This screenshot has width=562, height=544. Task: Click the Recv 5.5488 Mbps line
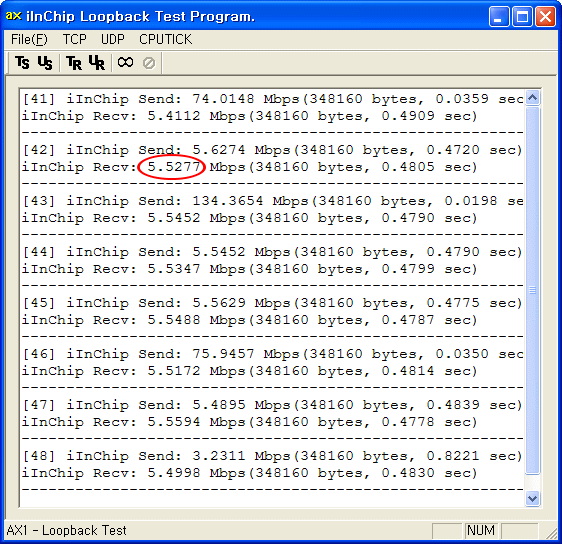tap(249, 320)
